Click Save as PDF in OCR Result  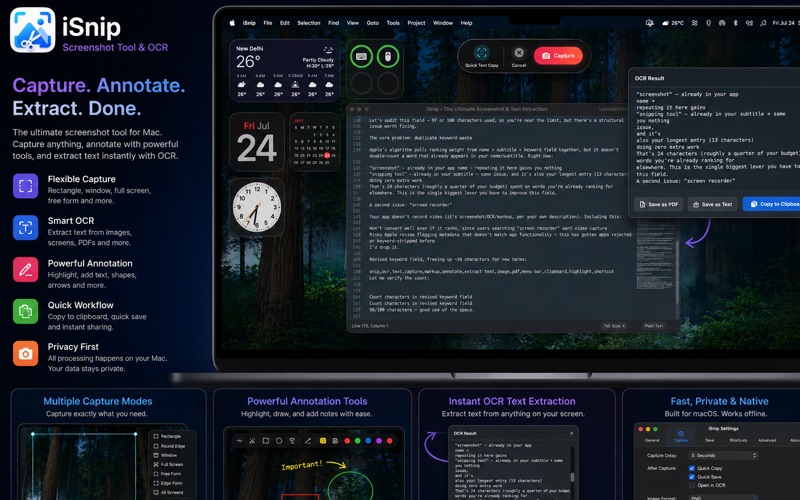[659, 204]
